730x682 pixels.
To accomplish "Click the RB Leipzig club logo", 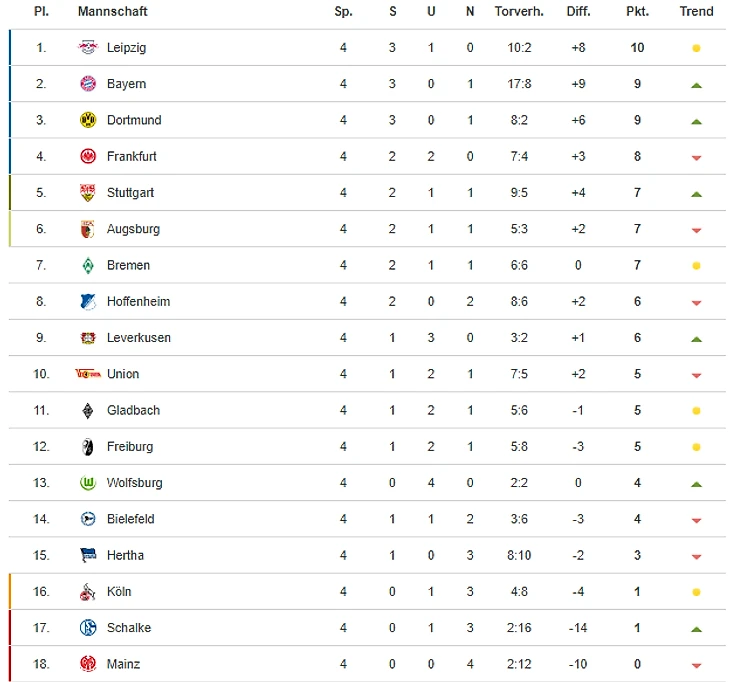I will coord(87,48).
